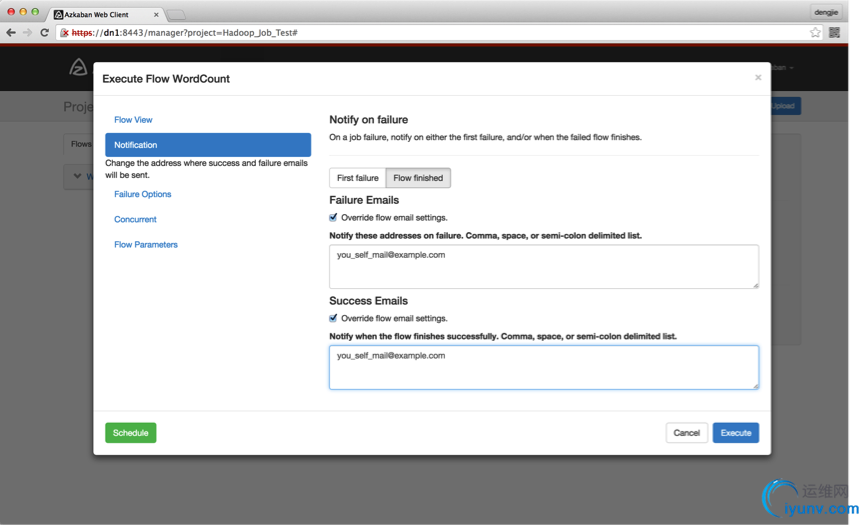Toggle Failure Emails override checkbox
This screenshot has height=525, width=865.
point(333,217)
